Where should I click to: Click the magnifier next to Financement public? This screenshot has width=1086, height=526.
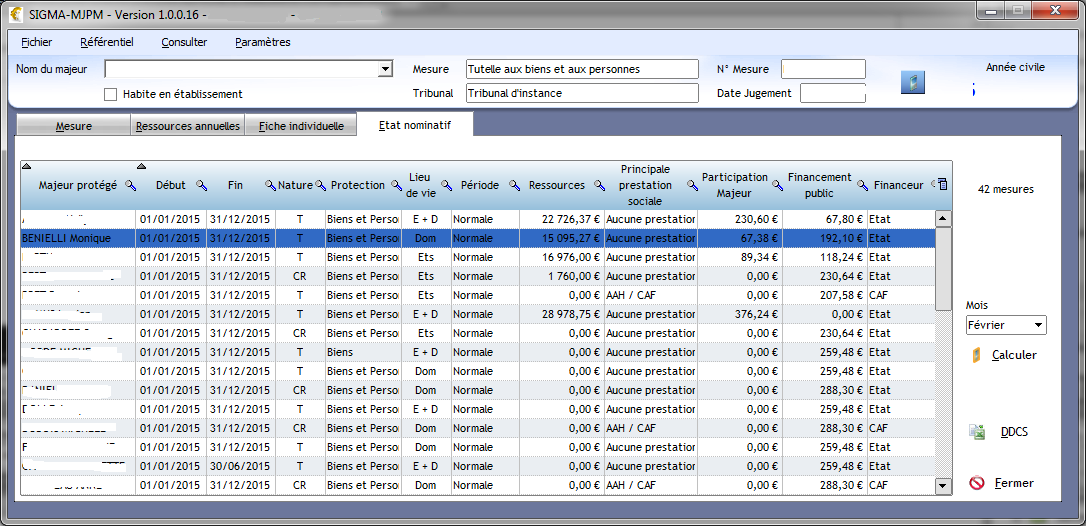click(x=862, y=186)
